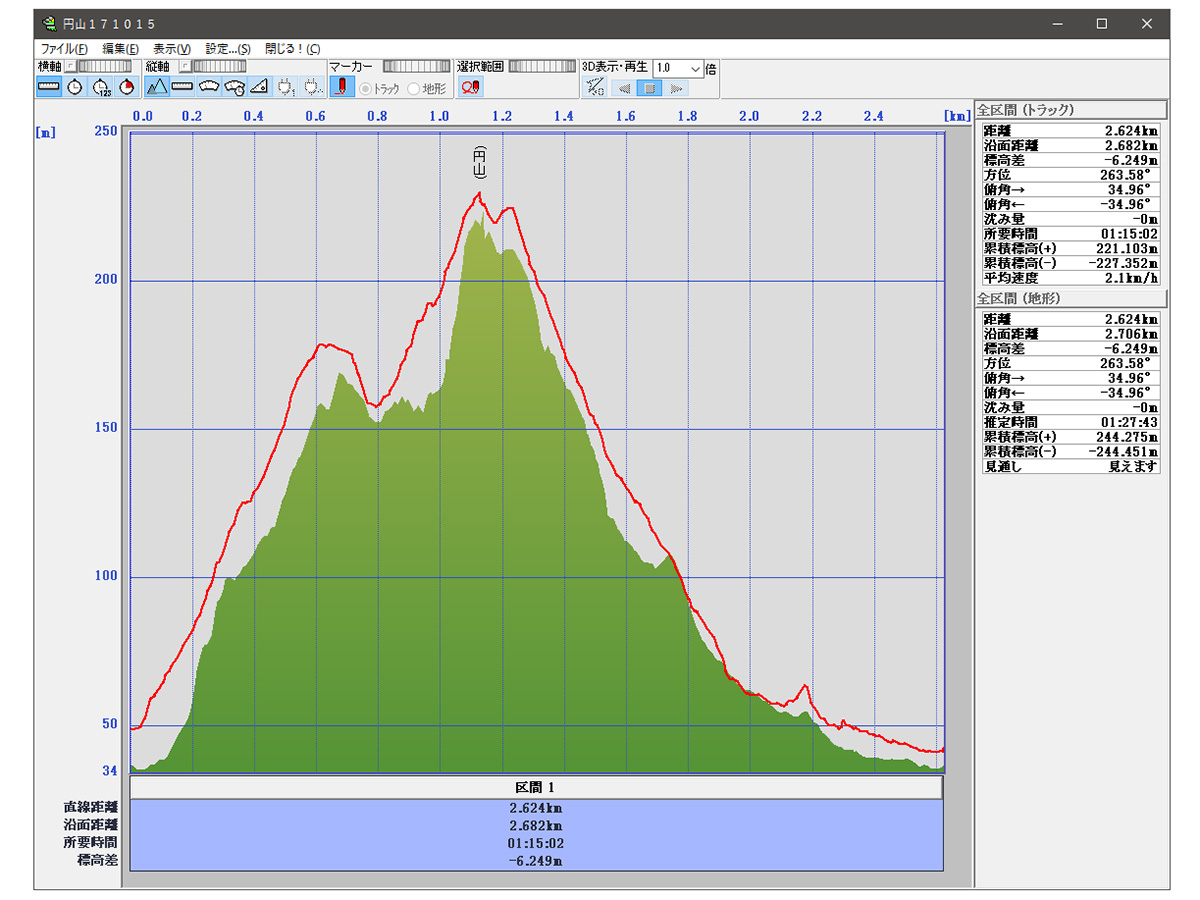Click the selection range search icon
1200x900 pixels.
470,87
